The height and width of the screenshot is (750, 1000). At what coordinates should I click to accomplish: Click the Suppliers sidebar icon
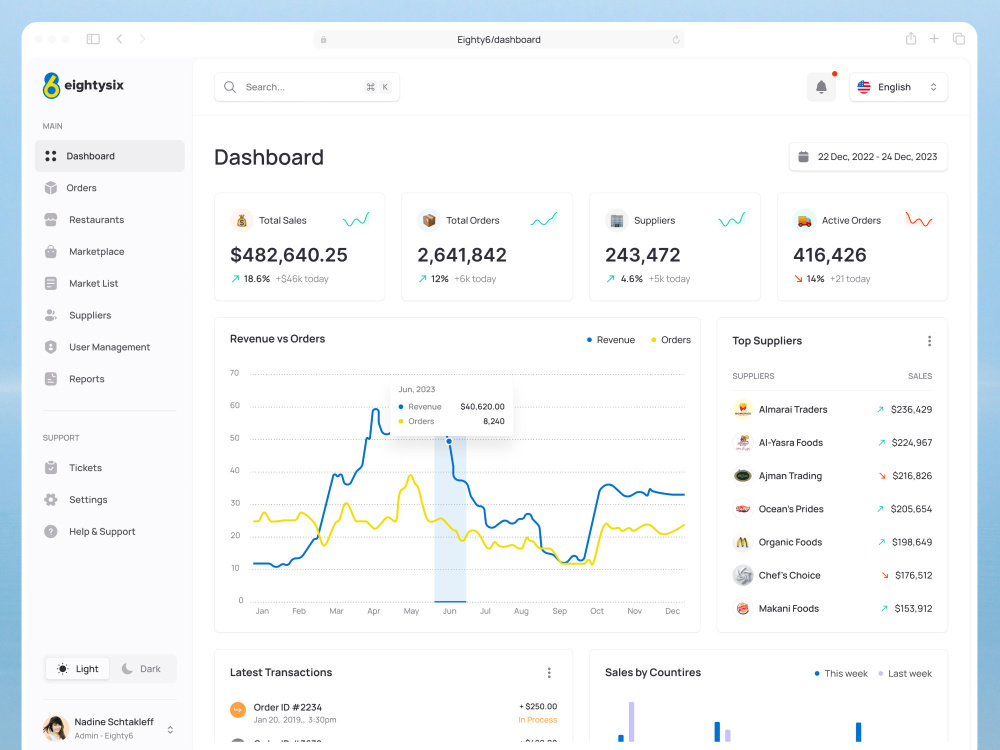tap(51, 315)
